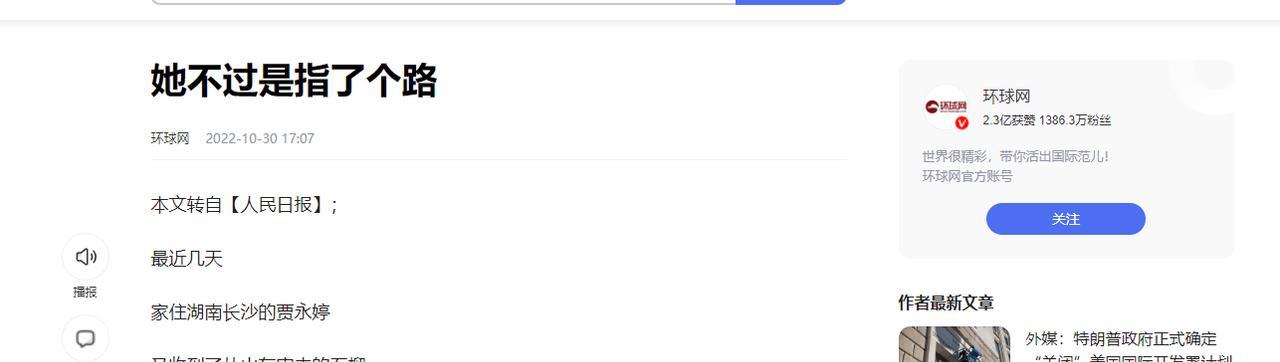Click the search input field at top
Image resolution: width=1280 pixels, height=362 pixels.
coord(444,2)
